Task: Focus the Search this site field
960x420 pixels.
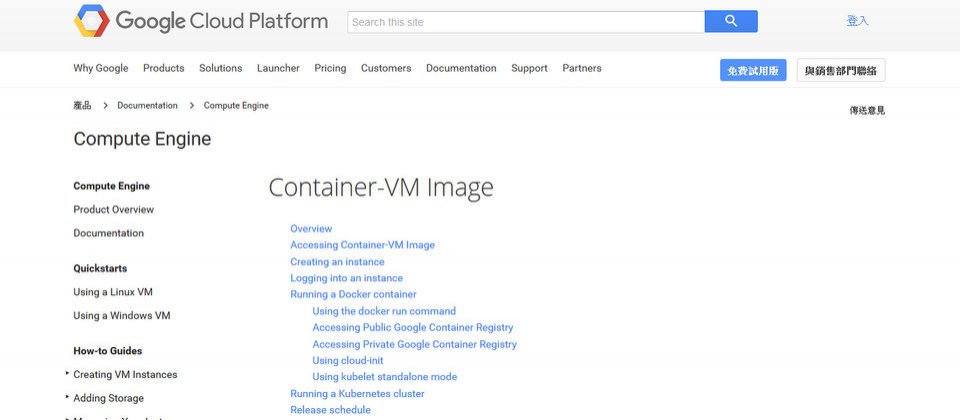Action: 526,22
